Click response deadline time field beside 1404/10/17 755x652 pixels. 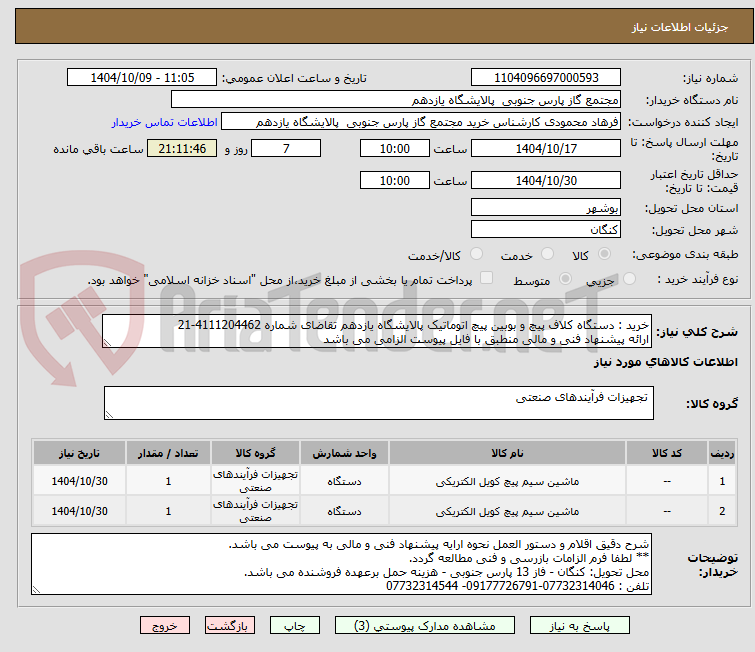(x=394, y=148)
